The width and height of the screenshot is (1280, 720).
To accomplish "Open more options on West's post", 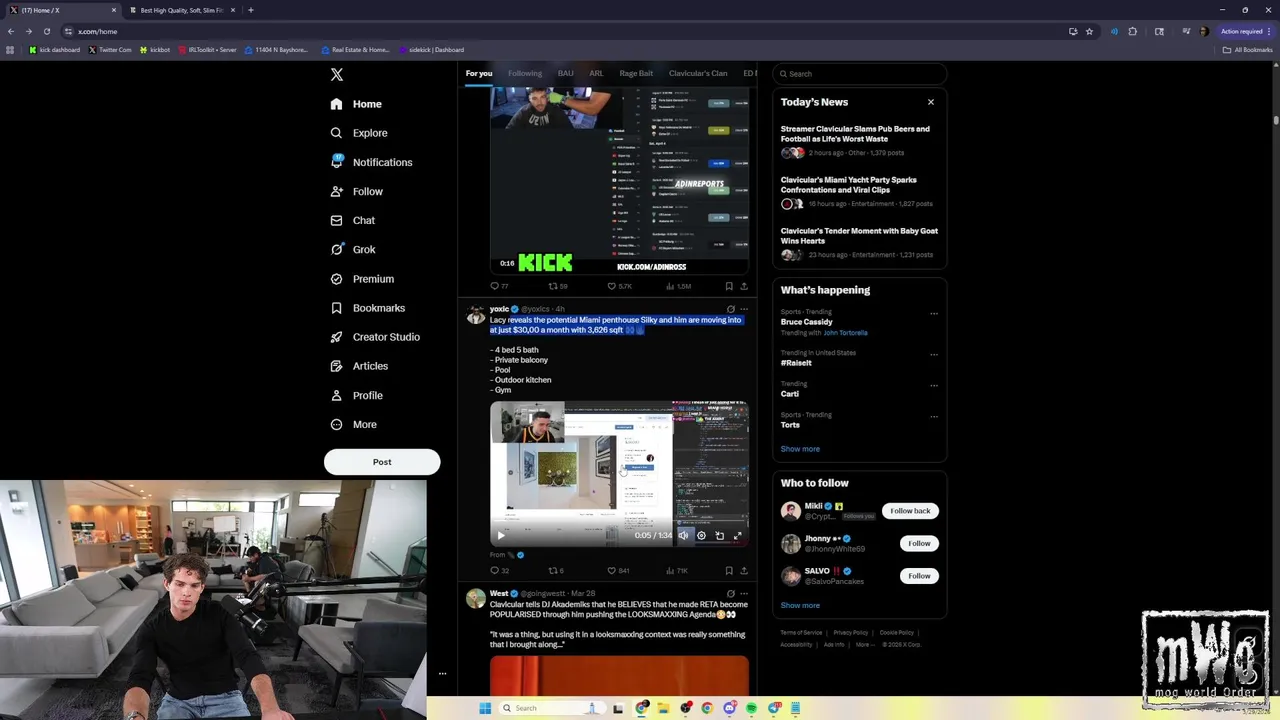I will coord(744,594).
